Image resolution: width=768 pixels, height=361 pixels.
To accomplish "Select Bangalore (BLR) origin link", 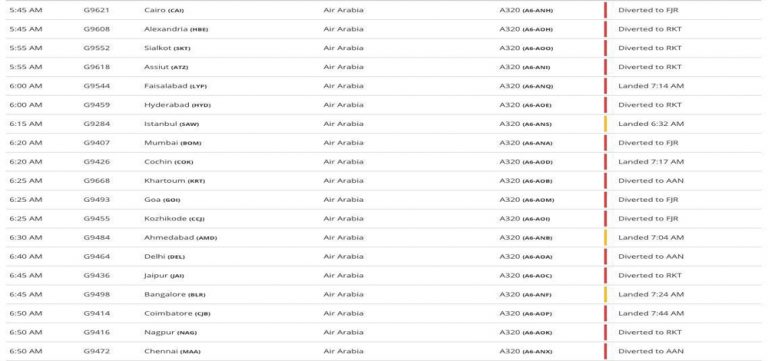I will pos(175,294).
